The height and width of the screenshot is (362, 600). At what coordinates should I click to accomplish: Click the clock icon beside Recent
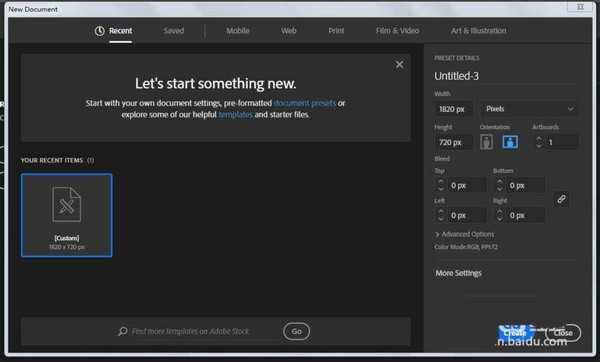click(99, 31)
